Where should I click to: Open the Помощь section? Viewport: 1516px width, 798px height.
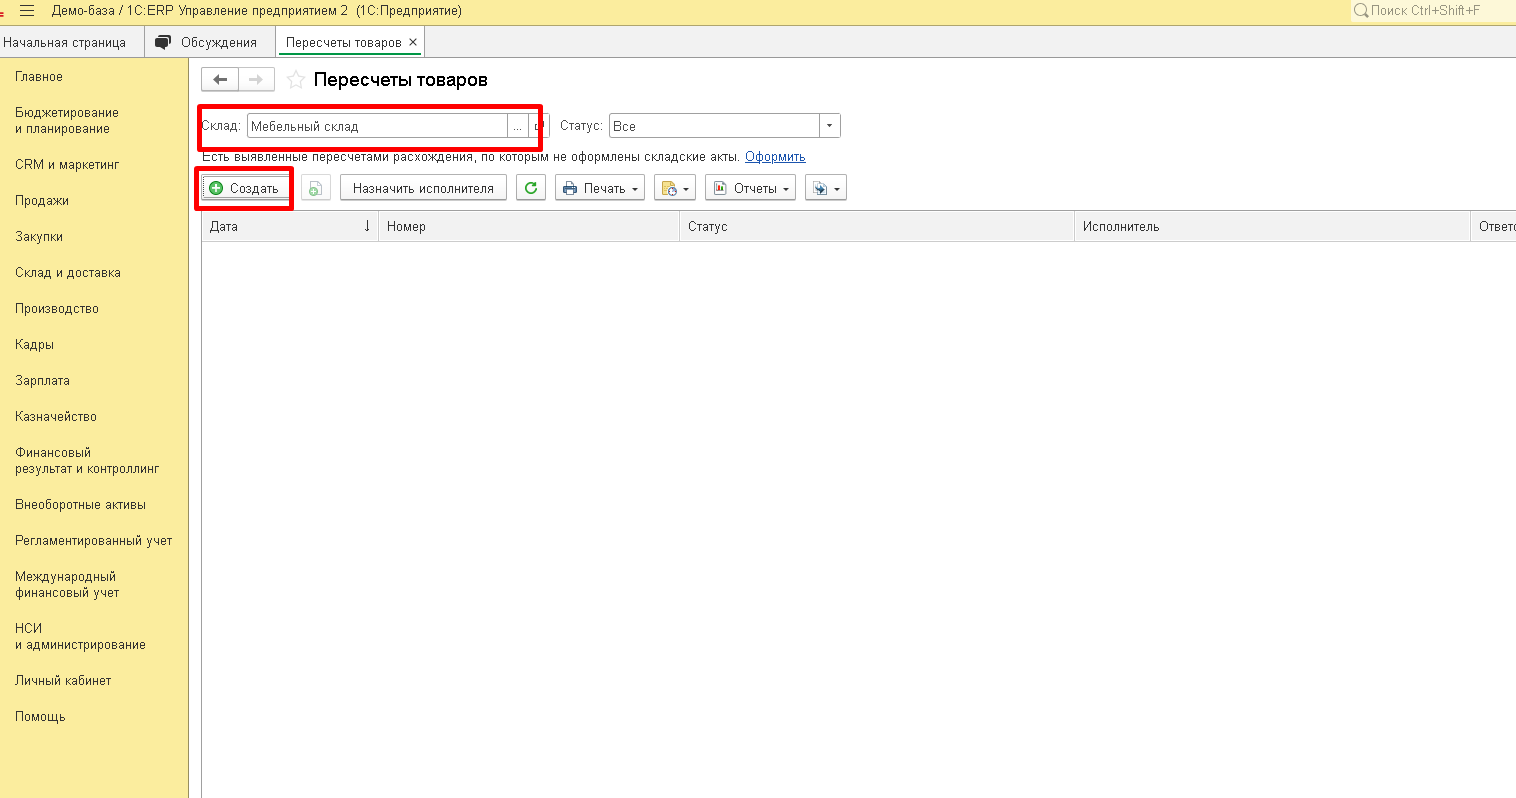(40, 717)
